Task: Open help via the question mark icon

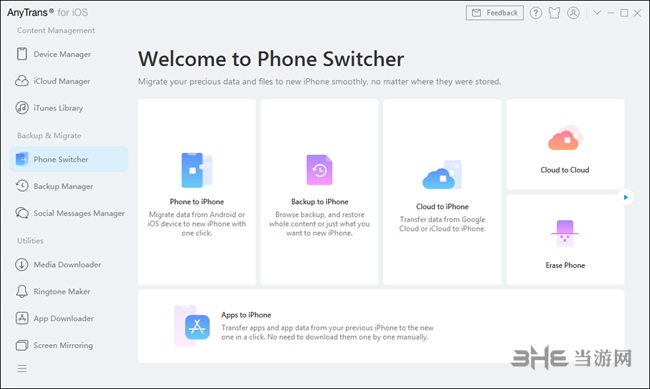Action: (x=536, y=13)
